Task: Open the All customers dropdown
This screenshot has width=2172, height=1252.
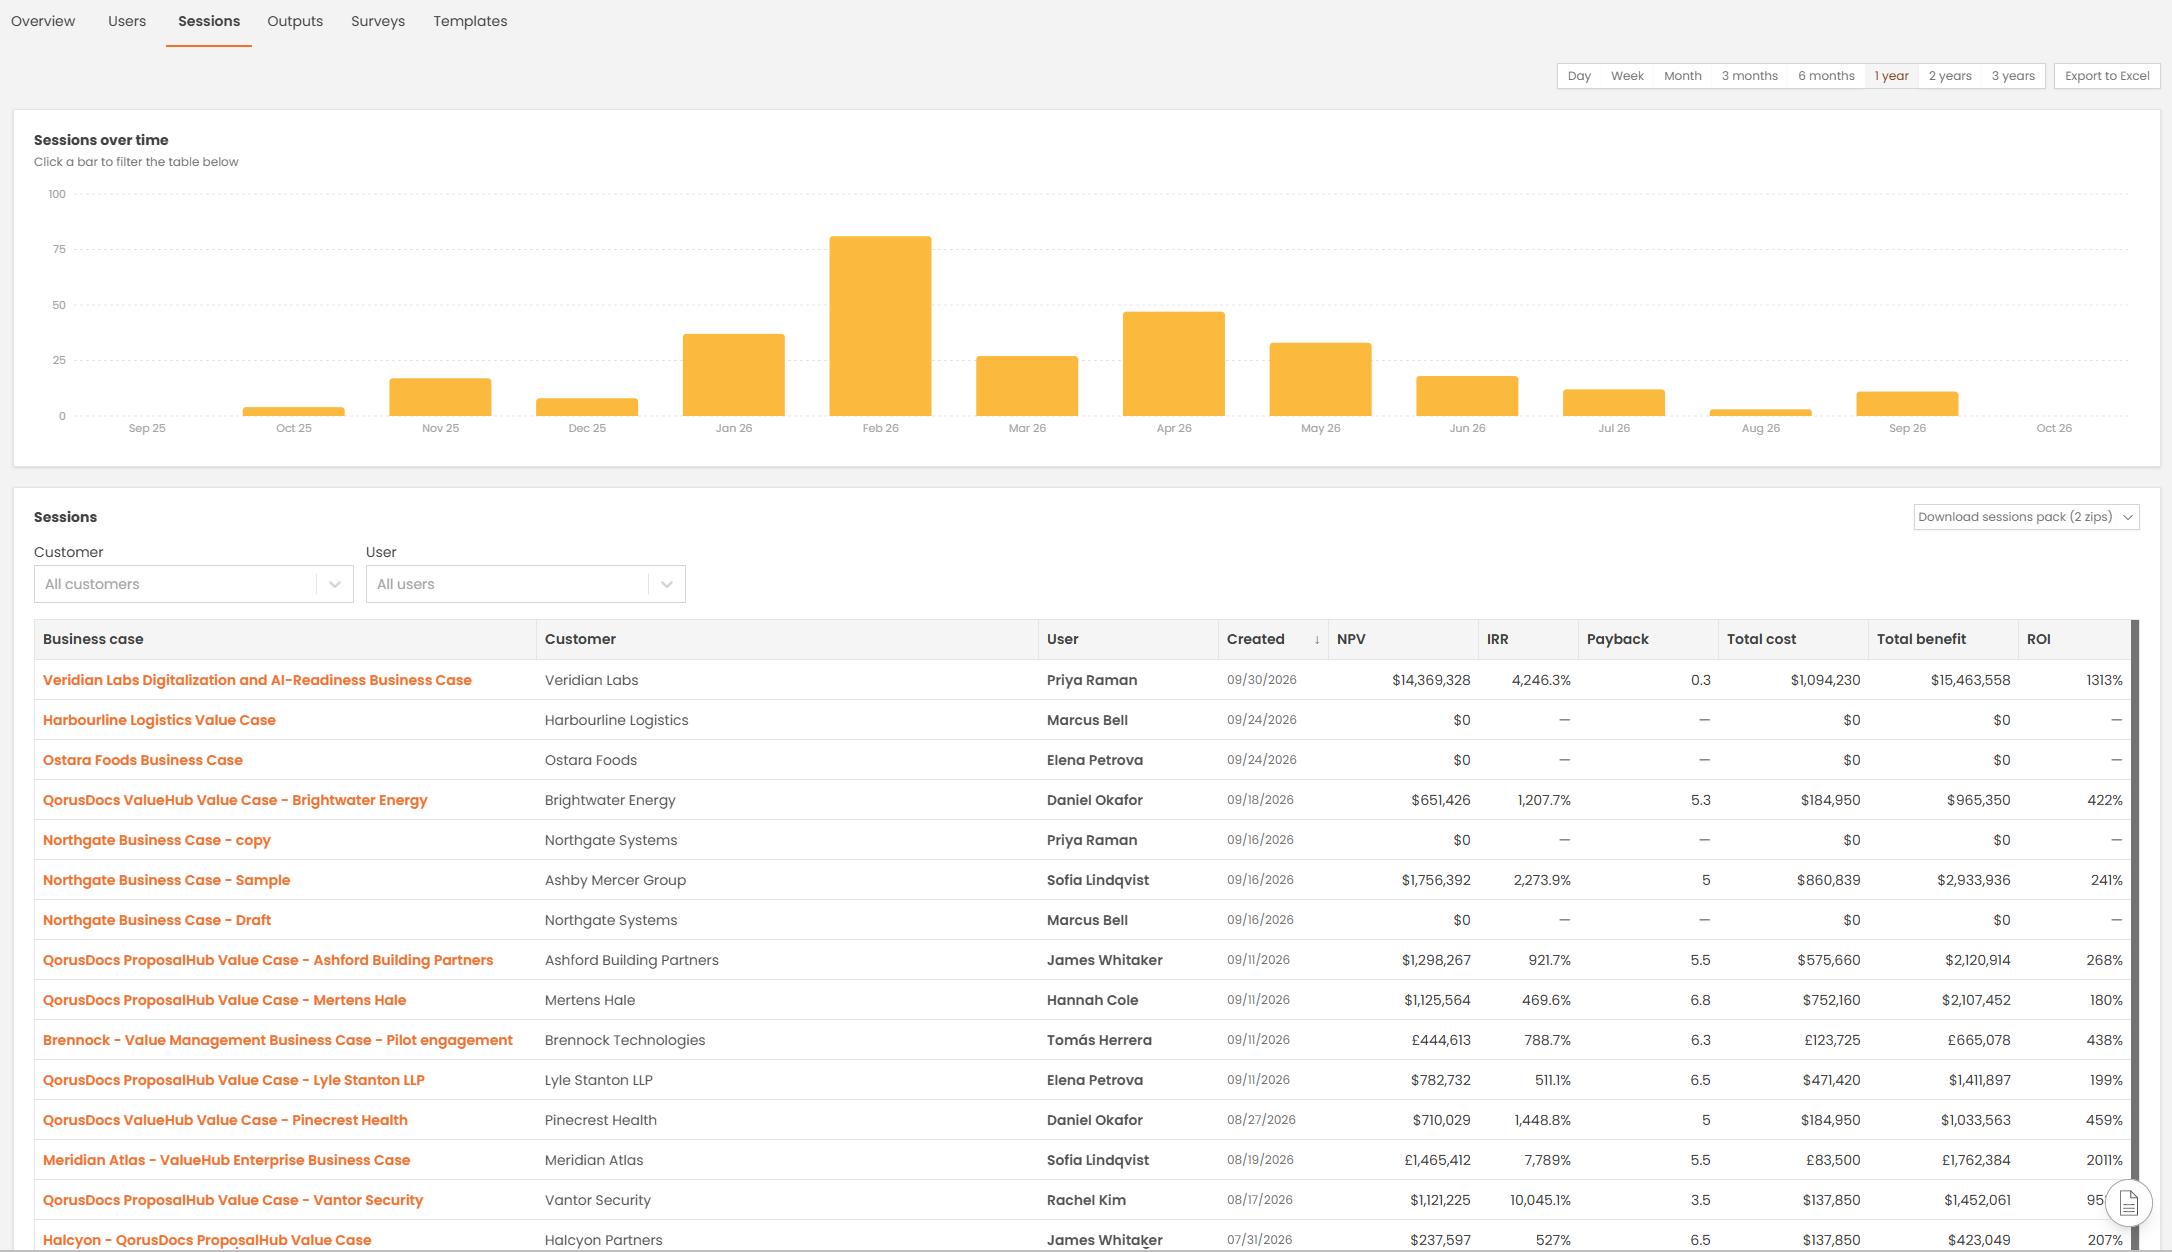Action: click(x=194, y=584)
